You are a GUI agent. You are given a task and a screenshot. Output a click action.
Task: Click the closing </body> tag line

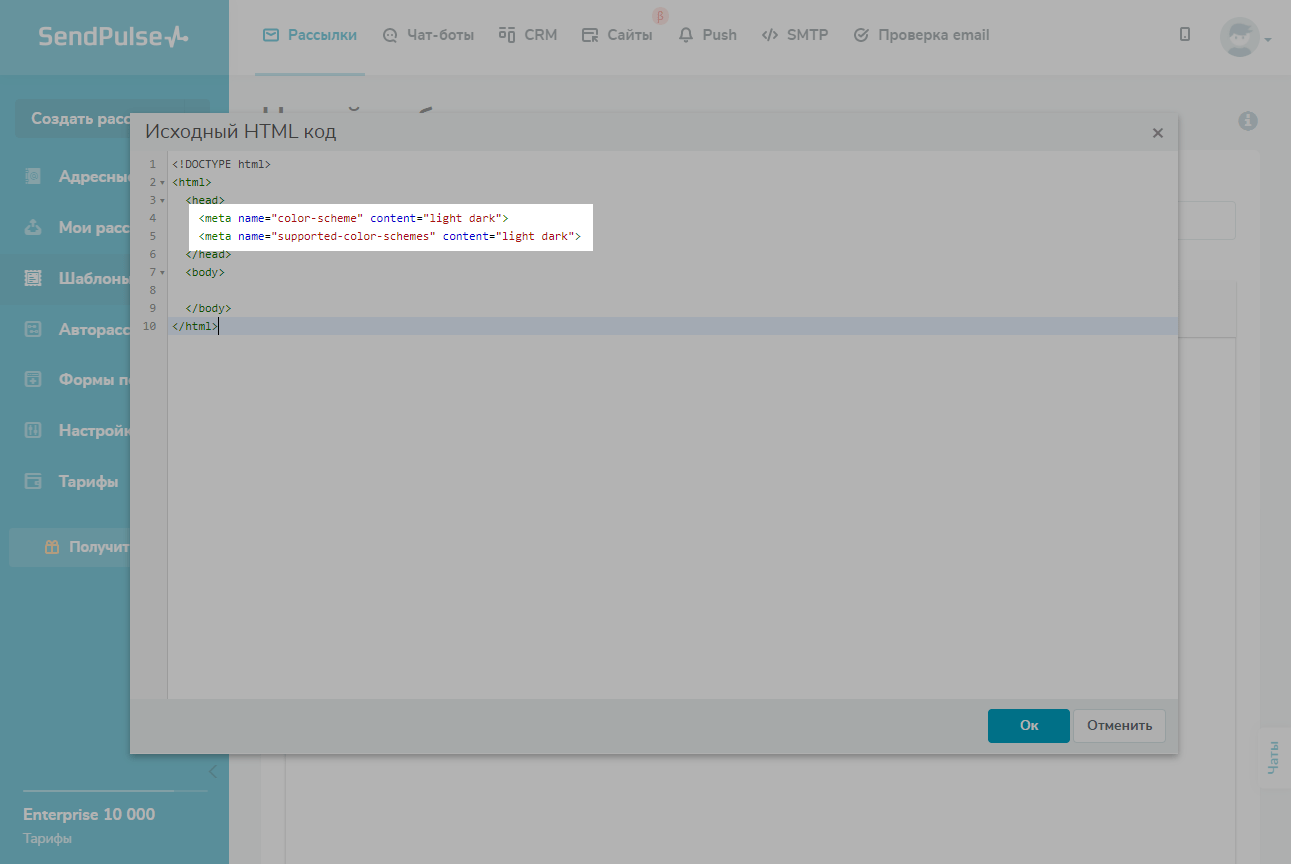click(208, 308)
